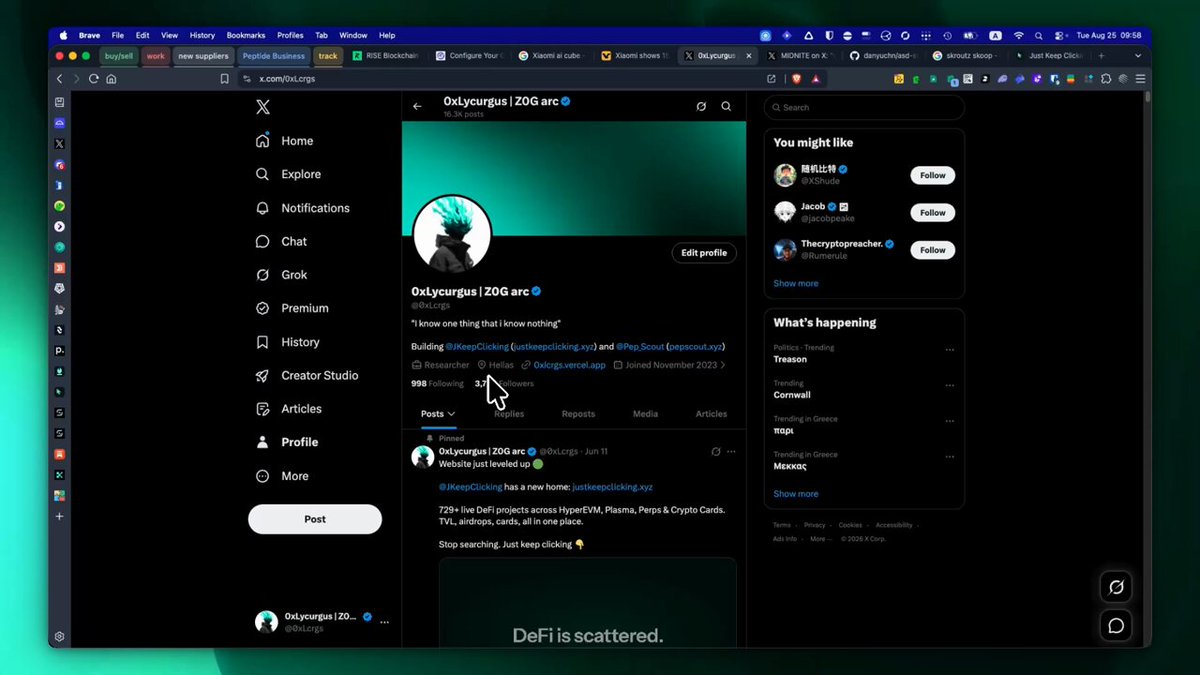Image resolution: width=1200 pixels, height=675 pixels.
Task: Click Brave Shields icon in address bar
Action: tap(797, 78)
